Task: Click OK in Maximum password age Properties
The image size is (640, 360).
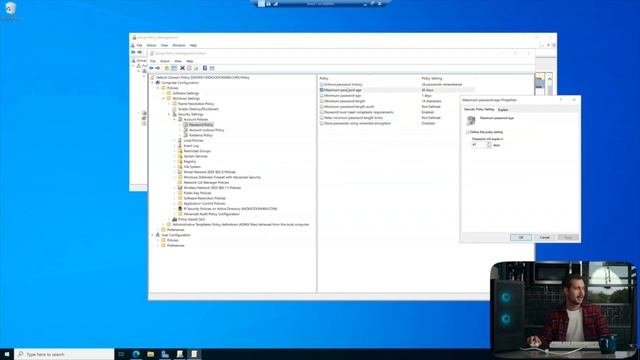Action: coord(520,237)
